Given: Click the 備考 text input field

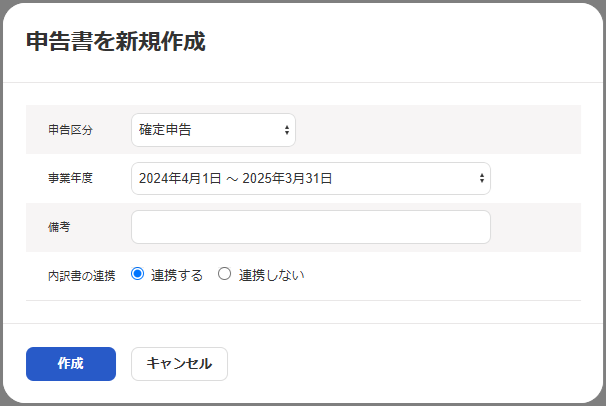Looking at the screenshot, I should (x=311, y=227).
